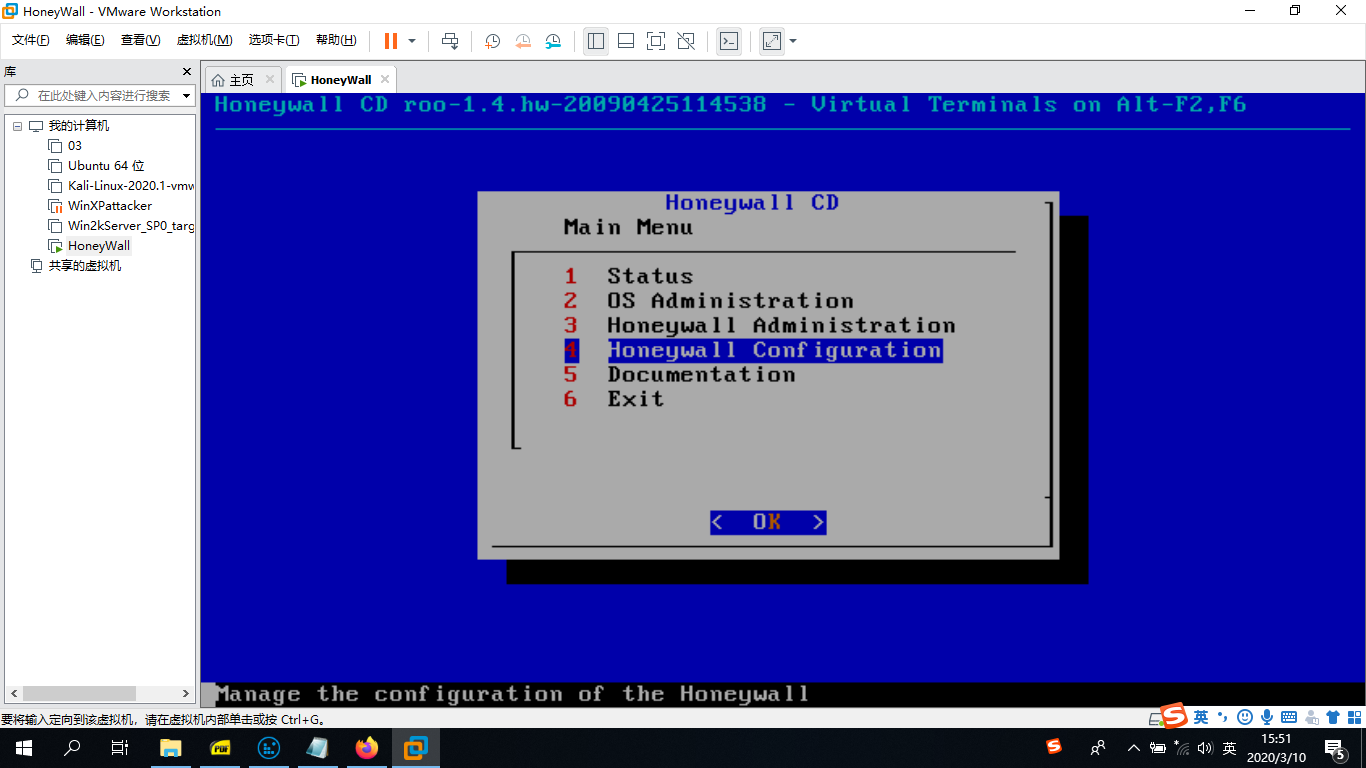Enter full screen mode
This screenshot has height=768, width=1366.
click(x=656, y=41)
